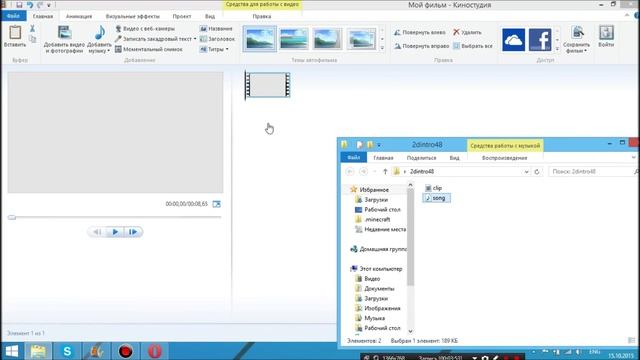Open the Проект tab

pyautogui.click(x=182, y=16)
